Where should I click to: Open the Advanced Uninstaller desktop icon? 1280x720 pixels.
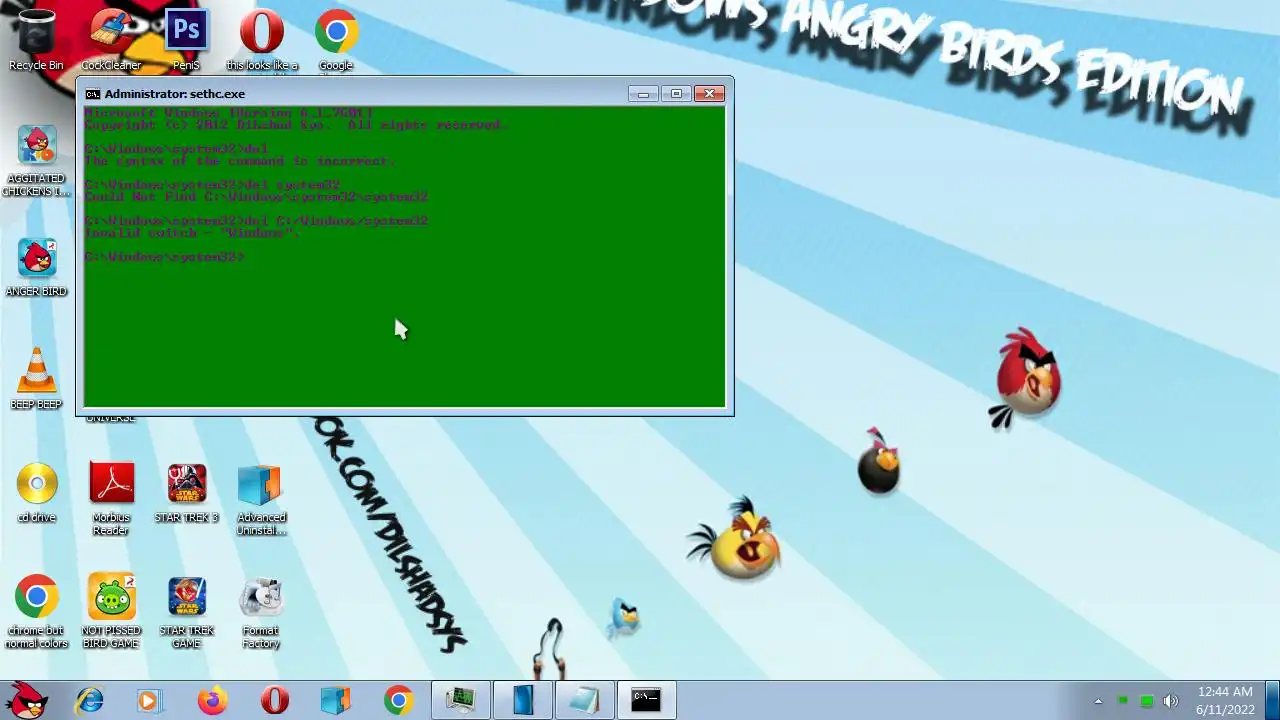(x=261, y=498)
